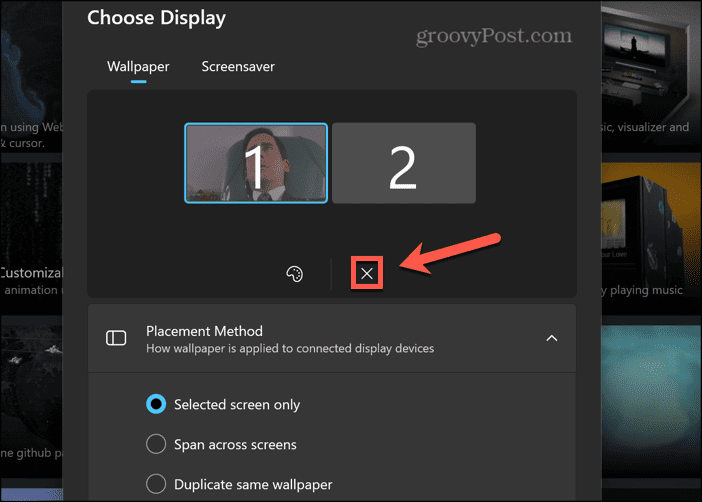Switch to the Screensaver tab

click(x=238, y=67)
